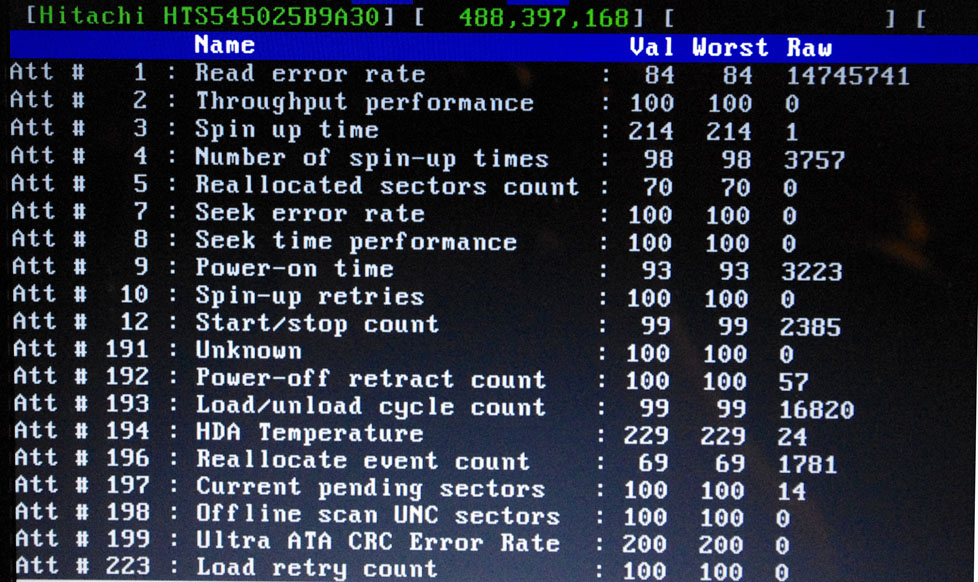The image size is (978, 582).
Task: Click Val 98 of Number of spin-up times
Action: pyautogui.click(x=659, y=159)
